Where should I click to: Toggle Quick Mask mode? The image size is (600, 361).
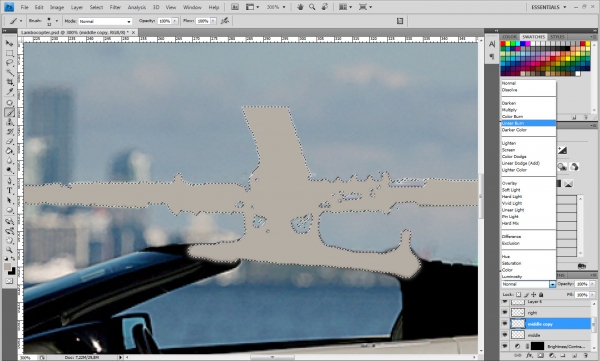[x=9, y=281]
